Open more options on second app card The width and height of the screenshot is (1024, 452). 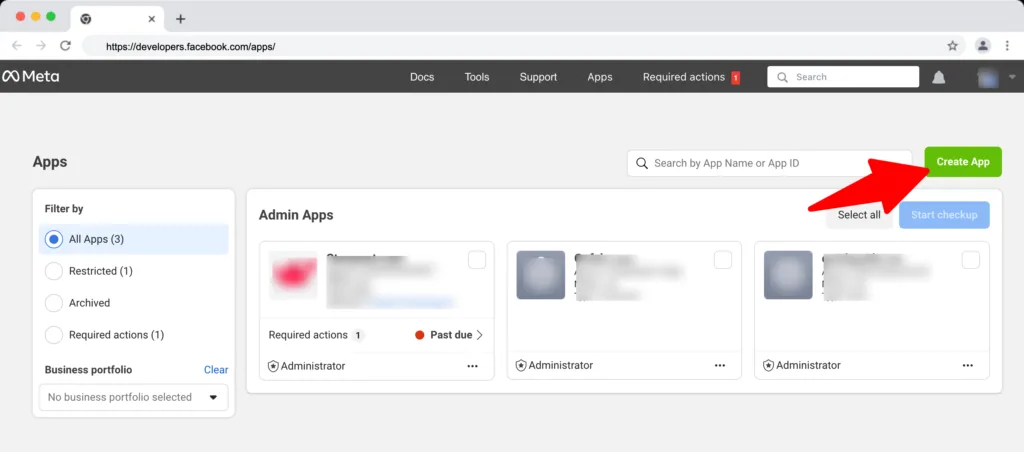point(720,366)
